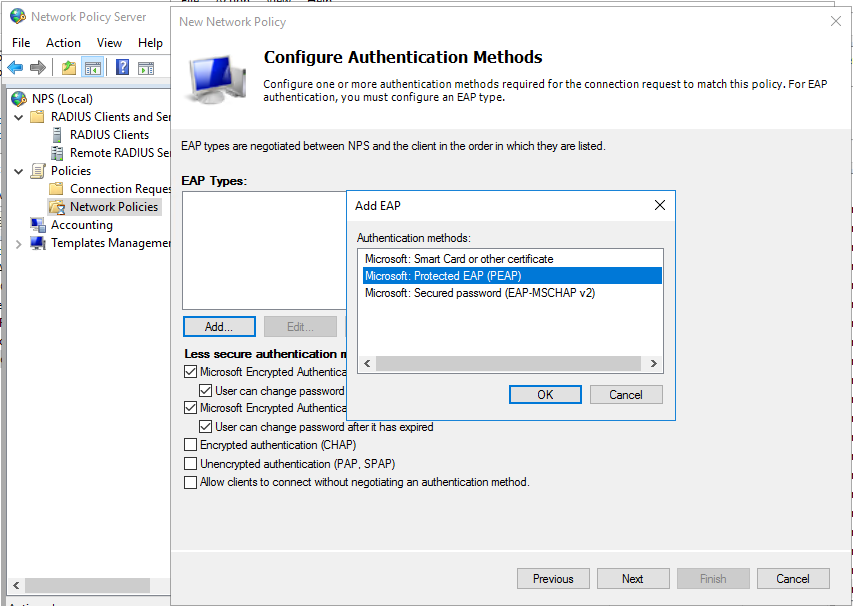
Task: Click the RADIUS Clients and Servers folder icon
Action: coord(37,116)
